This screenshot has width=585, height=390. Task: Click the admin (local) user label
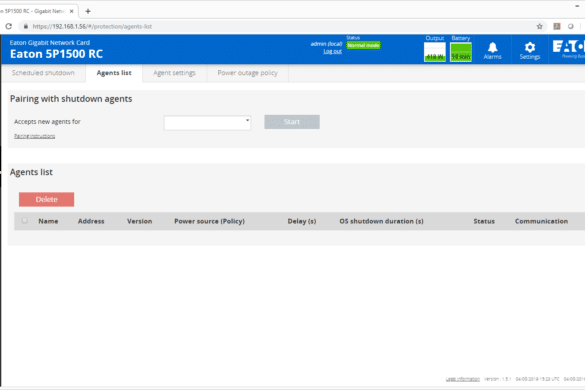326,44
